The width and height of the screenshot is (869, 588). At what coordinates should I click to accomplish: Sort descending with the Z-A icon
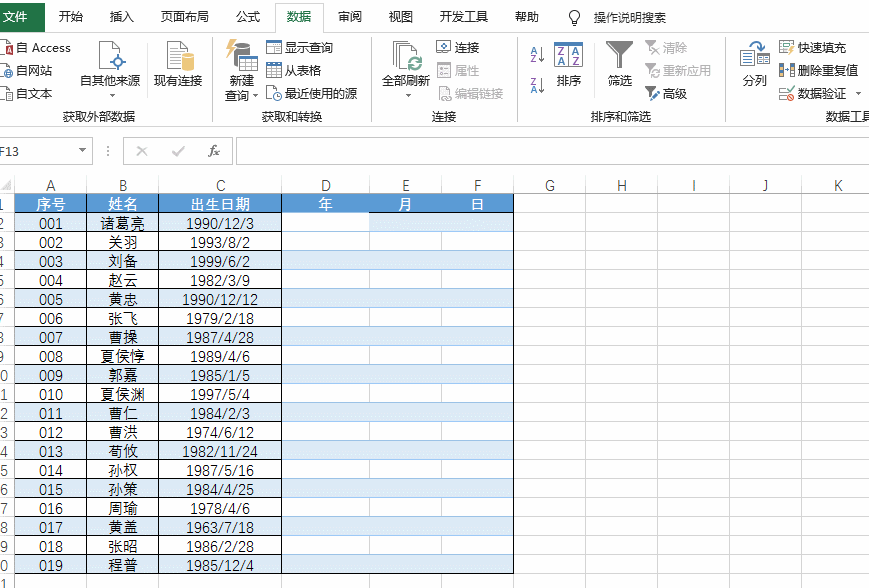point(537,85)
